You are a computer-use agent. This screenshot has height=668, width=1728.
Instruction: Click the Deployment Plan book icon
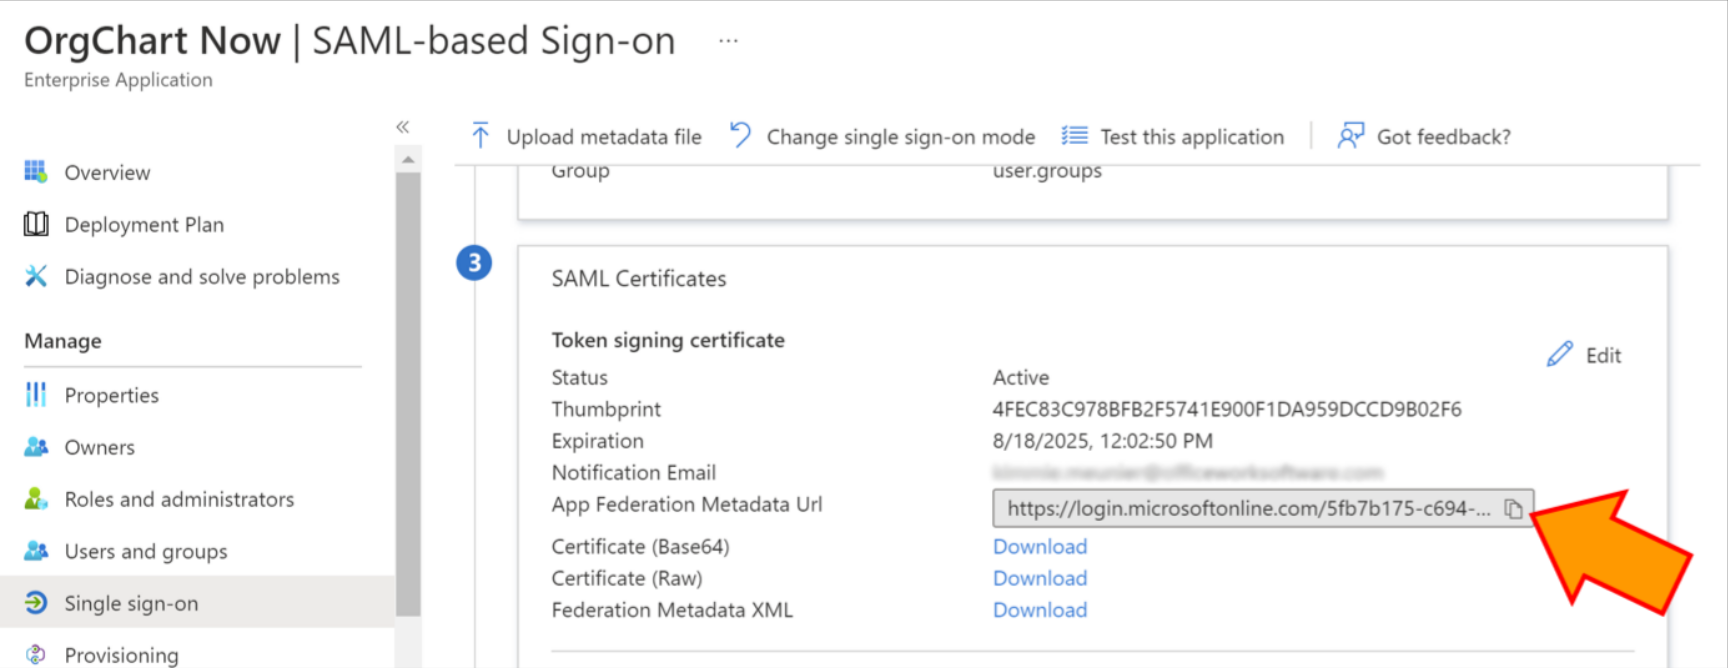point(36,224)
